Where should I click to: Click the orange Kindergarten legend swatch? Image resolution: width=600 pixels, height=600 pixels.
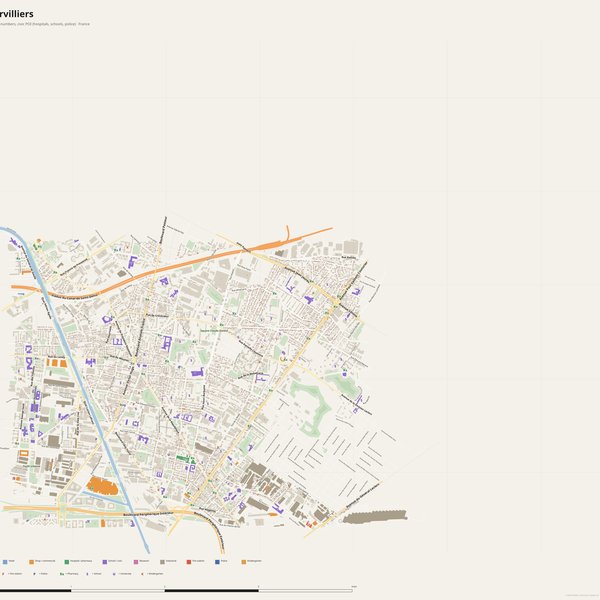244,562
